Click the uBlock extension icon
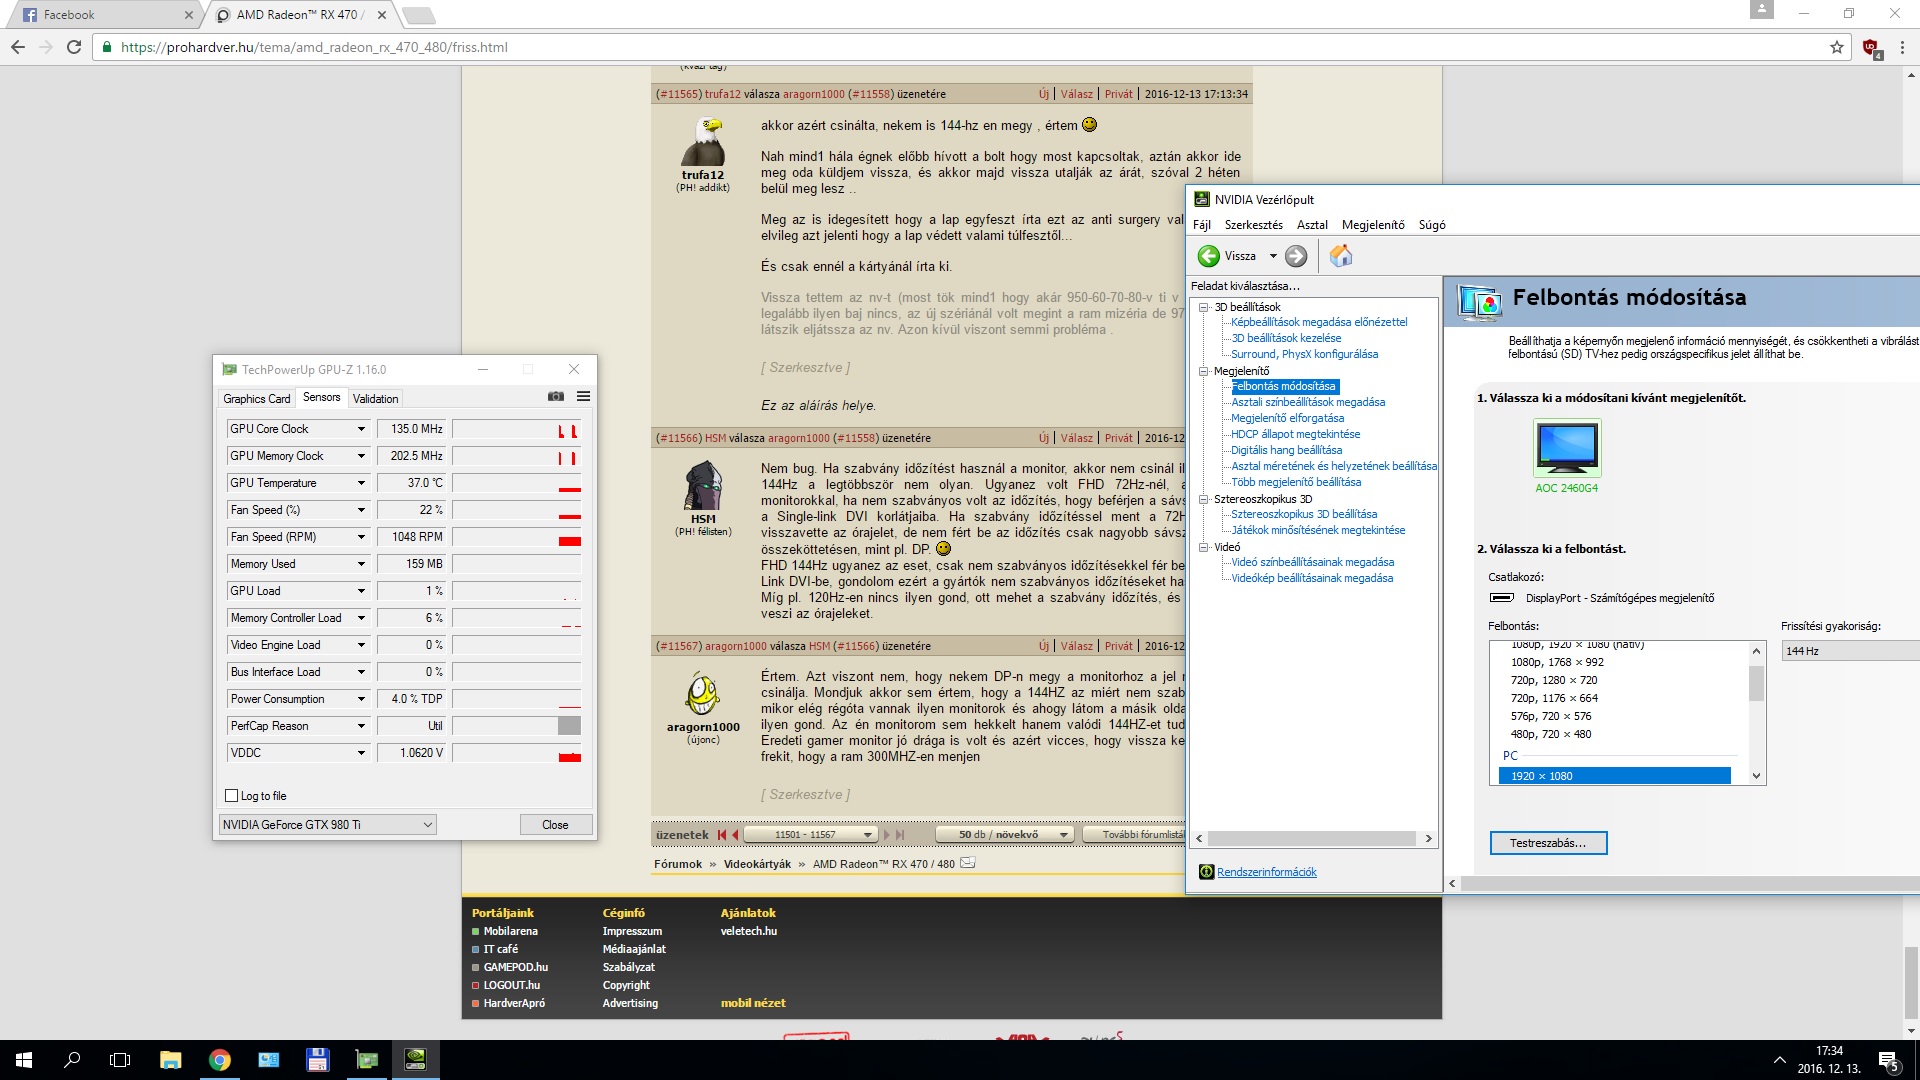The width and height of the screenshot is (1920, 1080). [x=1871, y=48]
